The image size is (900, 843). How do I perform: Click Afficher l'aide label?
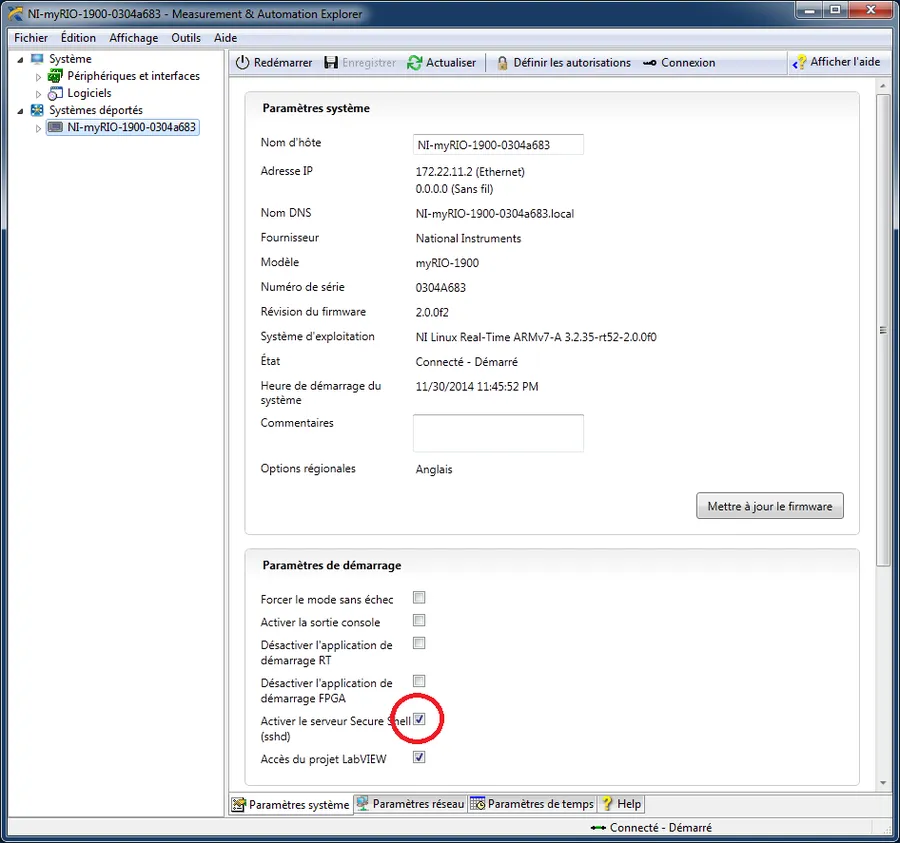[845, 61]
